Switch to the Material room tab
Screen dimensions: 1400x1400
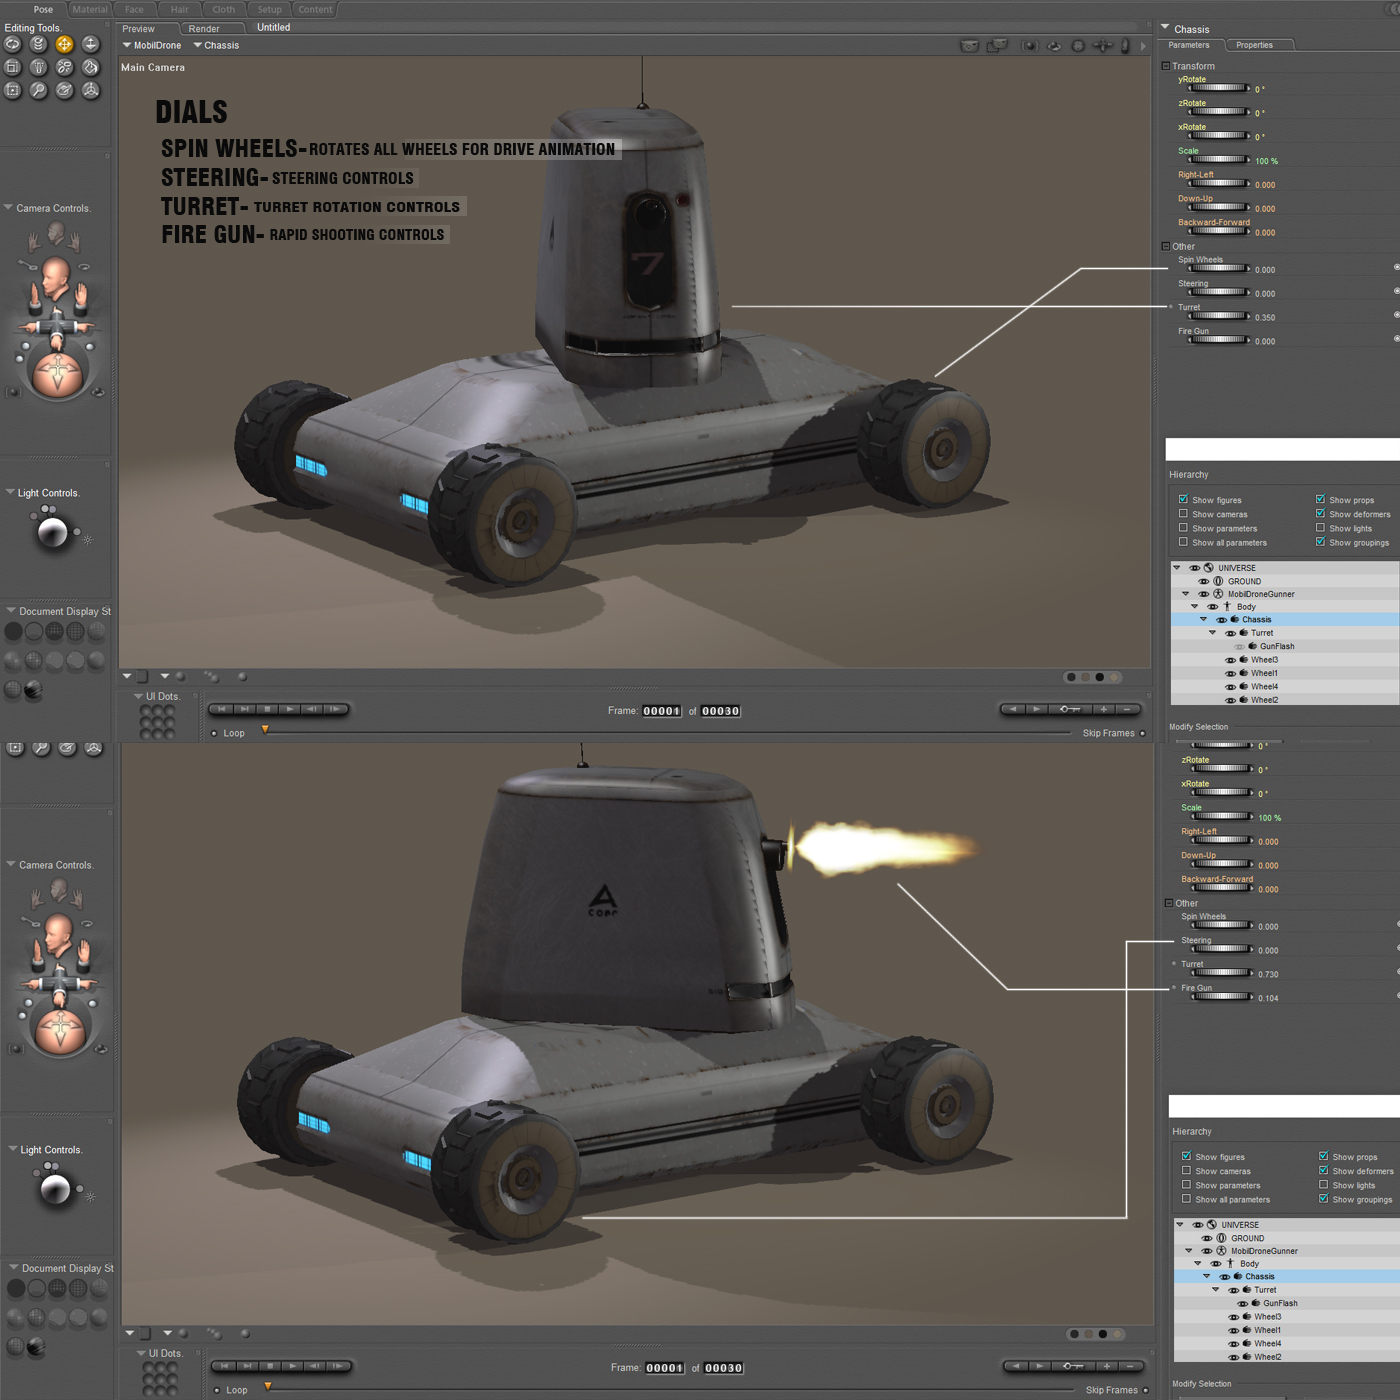89,9
